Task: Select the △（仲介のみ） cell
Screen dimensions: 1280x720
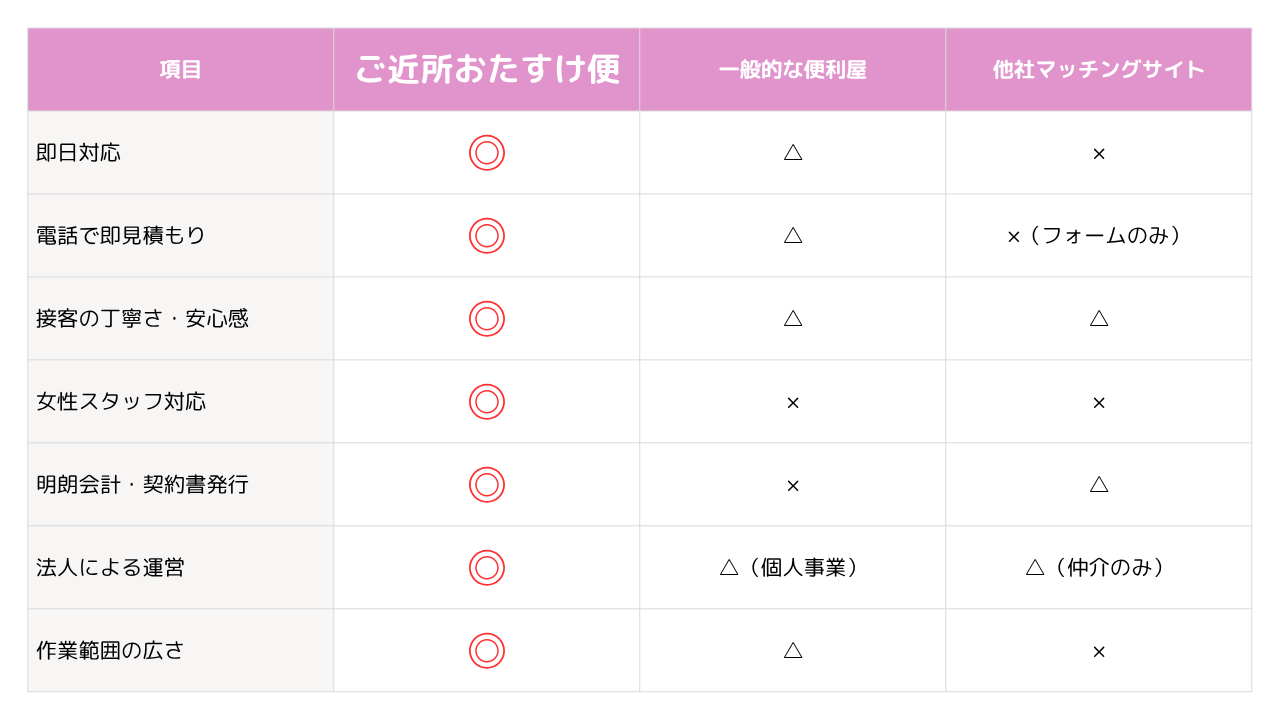Action: pyautogui.click(x=1099, y=568)
